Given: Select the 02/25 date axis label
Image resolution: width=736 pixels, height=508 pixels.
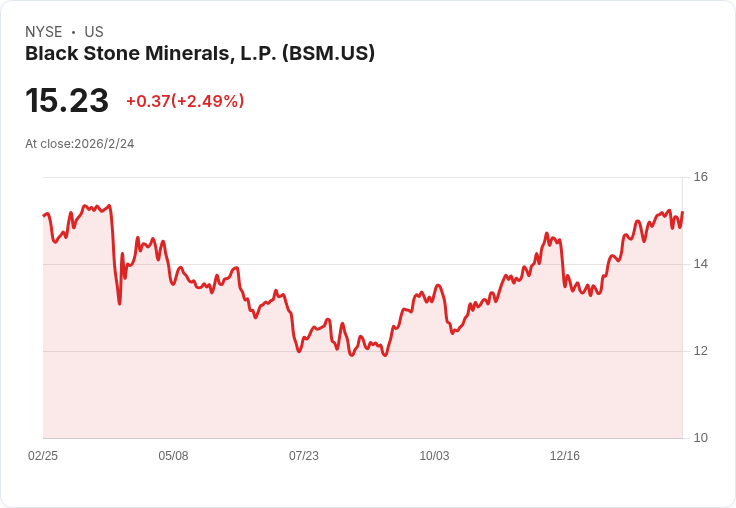Looking at the screenshot, I should point(43,455).
